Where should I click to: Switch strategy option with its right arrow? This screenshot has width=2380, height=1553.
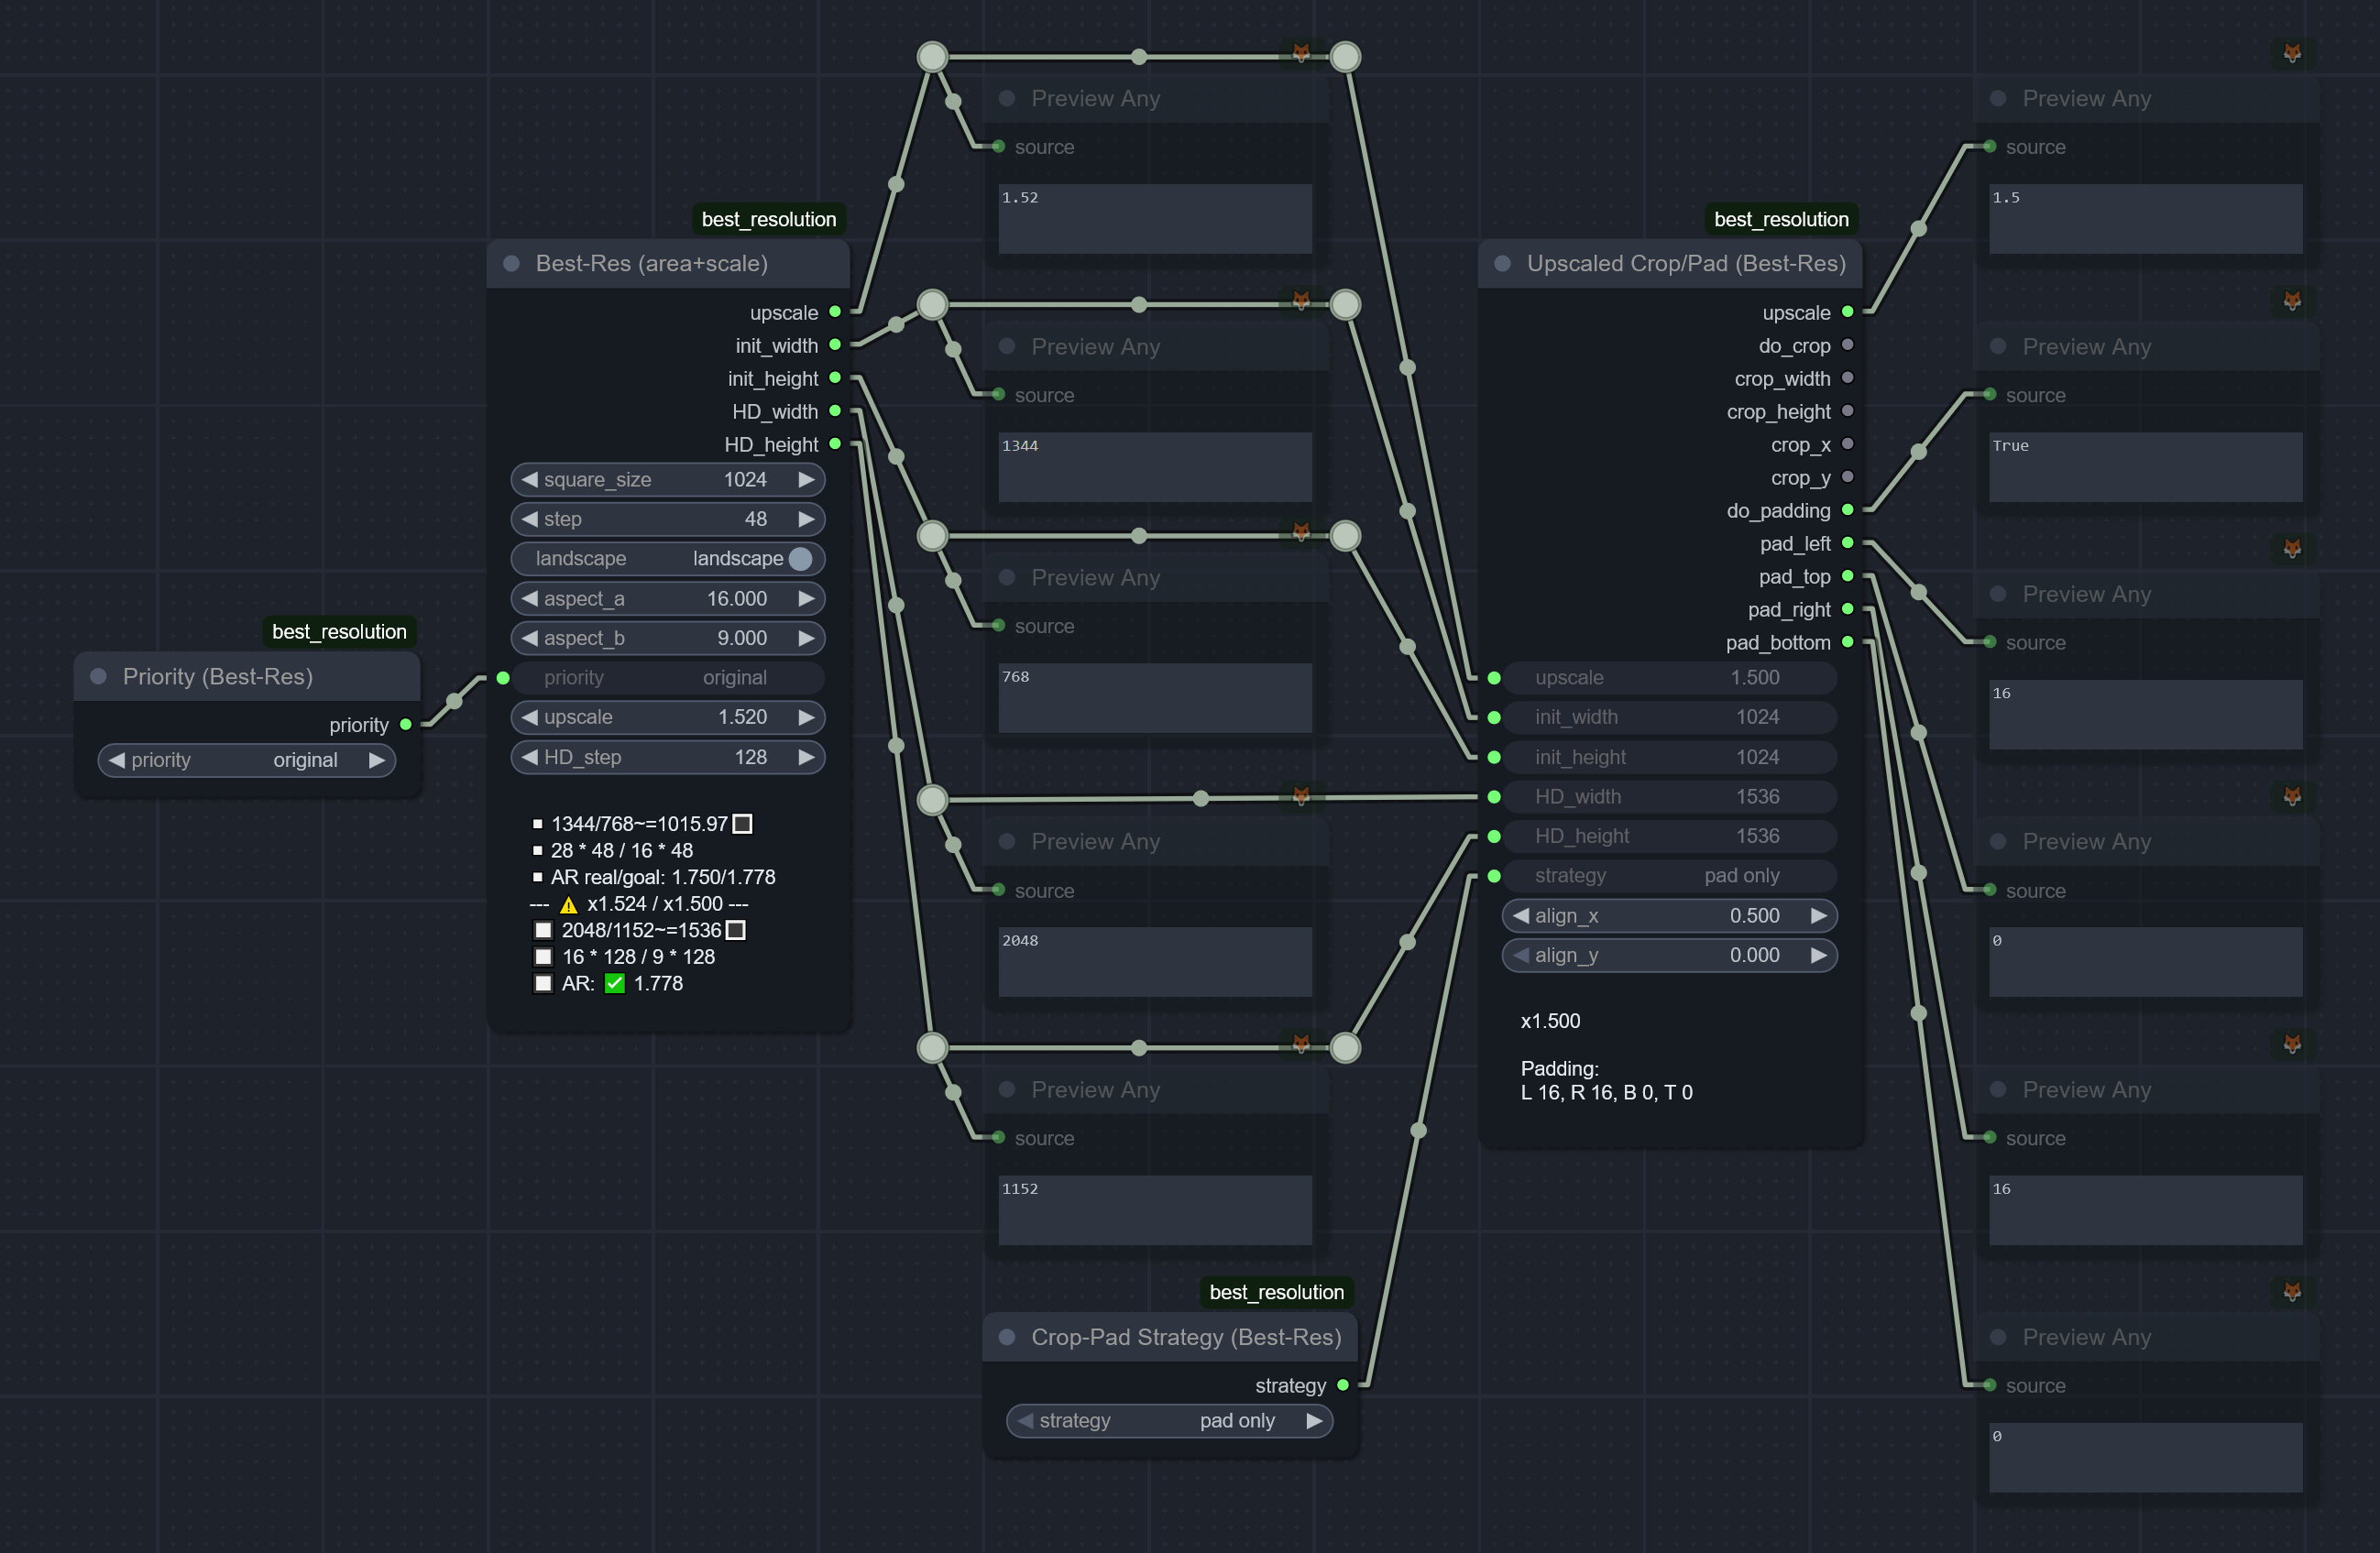pyautogui.click(x=1314, y=1420)
